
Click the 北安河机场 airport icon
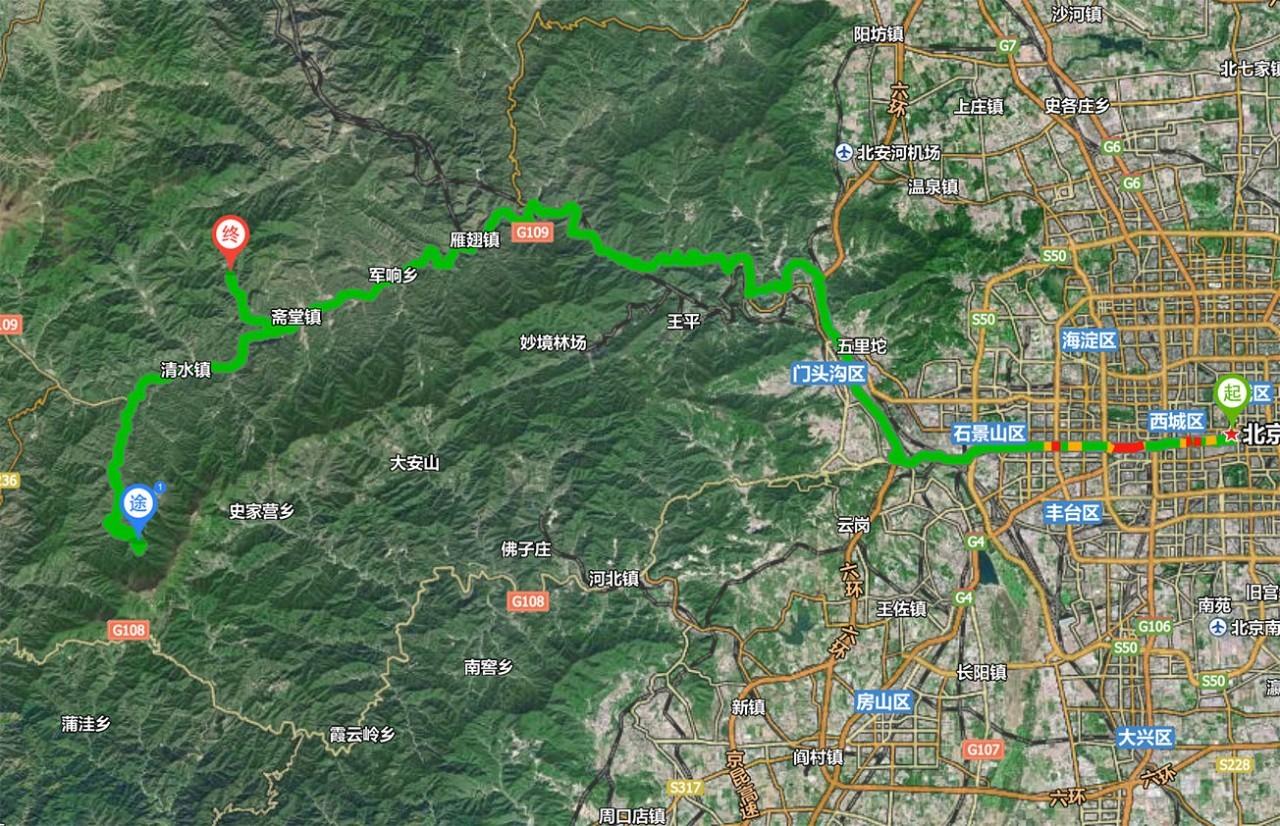tap(847, 153)
